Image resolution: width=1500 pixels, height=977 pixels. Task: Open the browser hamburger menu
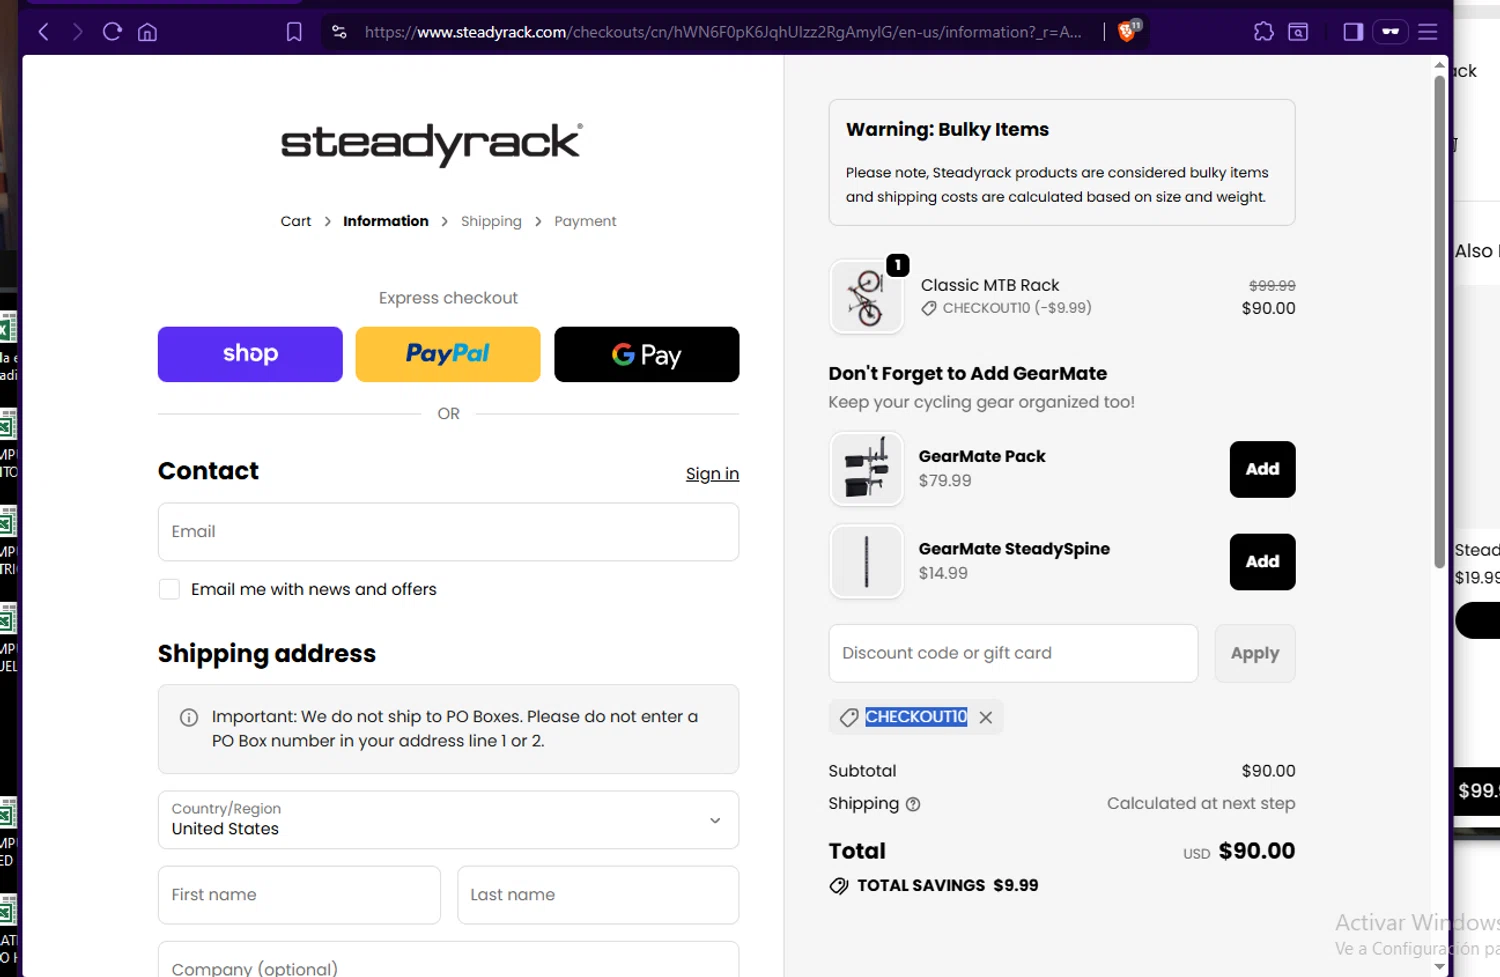tap(1428, 32)
